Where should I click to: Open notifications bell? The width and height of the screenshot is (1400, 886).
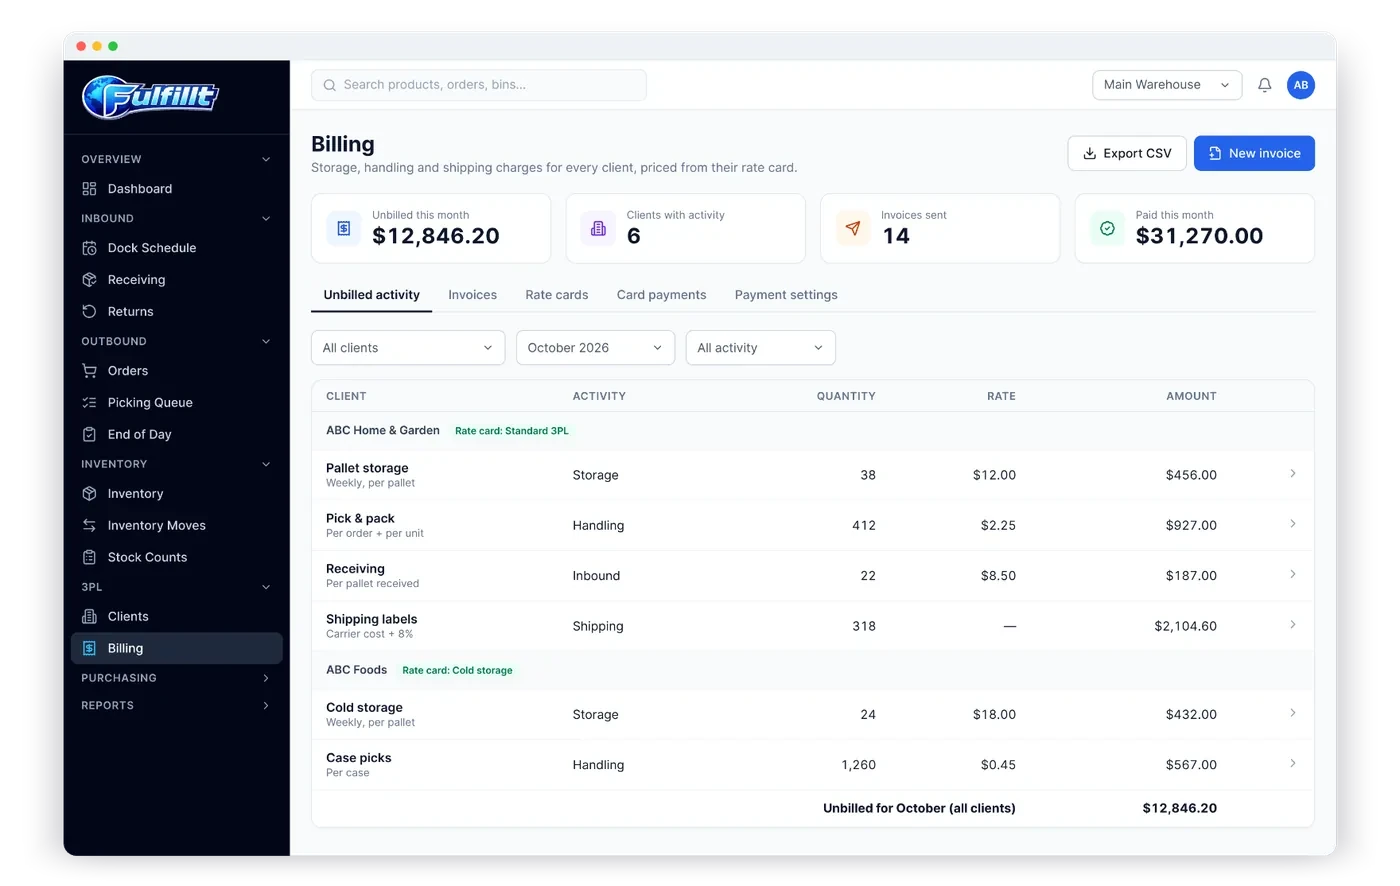click(1264, 85)
